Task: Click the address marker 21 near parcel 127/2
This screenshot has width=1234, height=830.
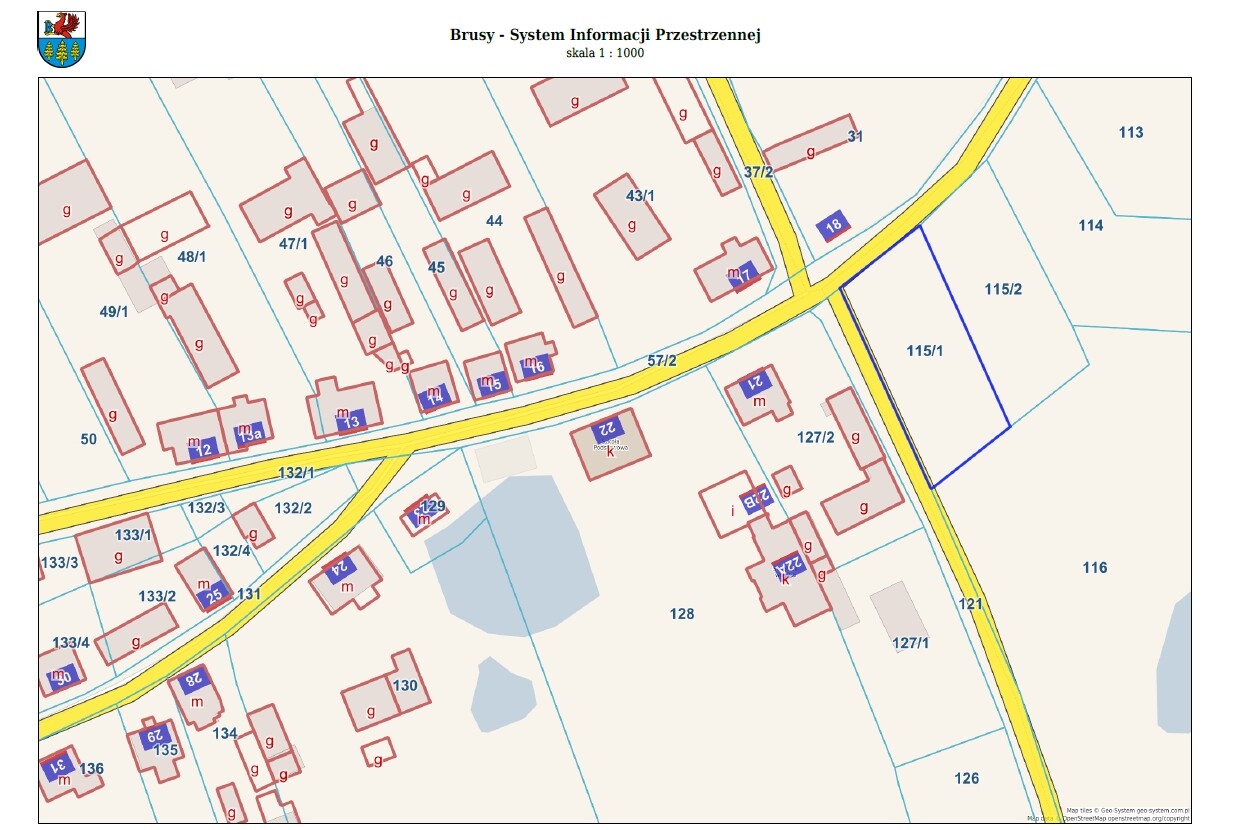Action: pyautogui.click(x=756, y=382)
